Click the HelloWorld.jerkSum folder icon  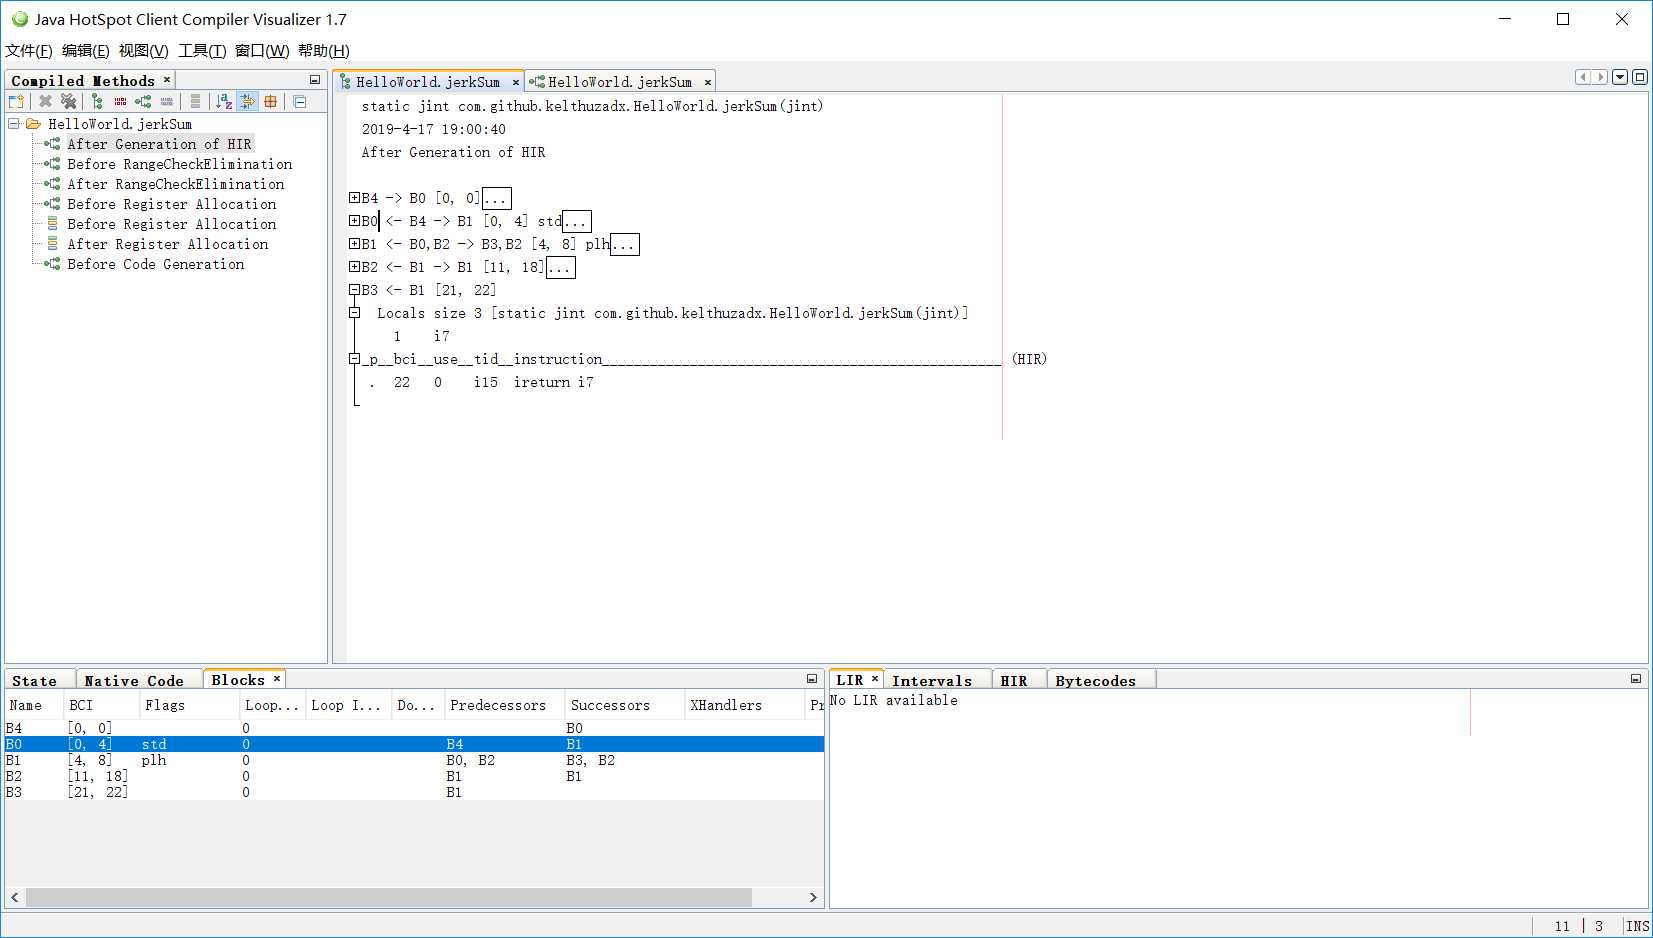pyautogui.click(x=33, y=124)
